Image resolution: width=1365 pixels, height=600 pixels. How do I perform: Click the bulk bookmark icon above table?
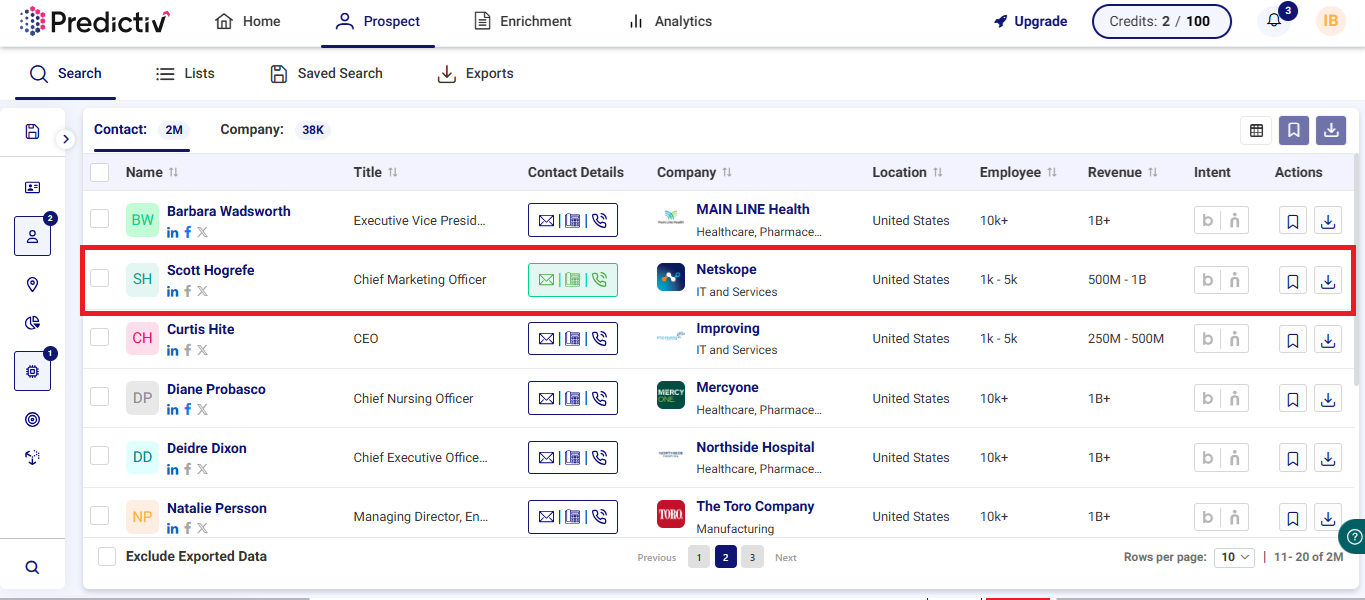point(1294,130)
